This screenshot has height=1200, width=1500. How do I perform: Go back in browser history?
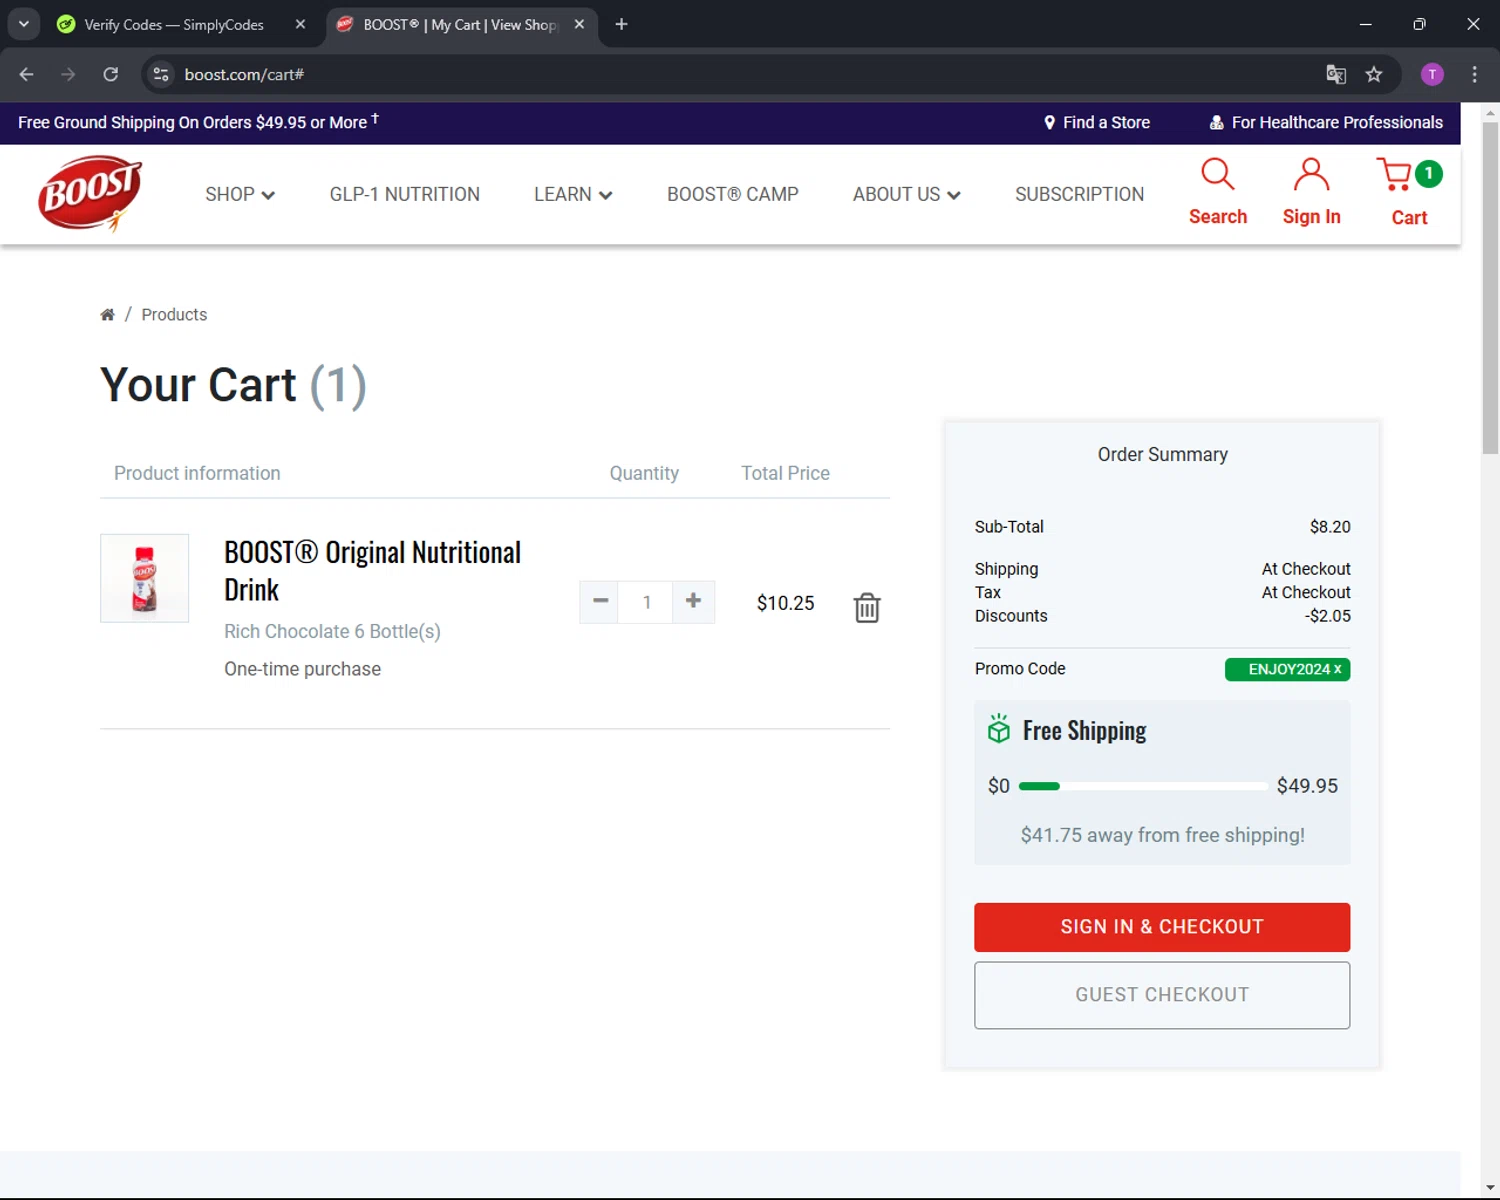point(27,74)
